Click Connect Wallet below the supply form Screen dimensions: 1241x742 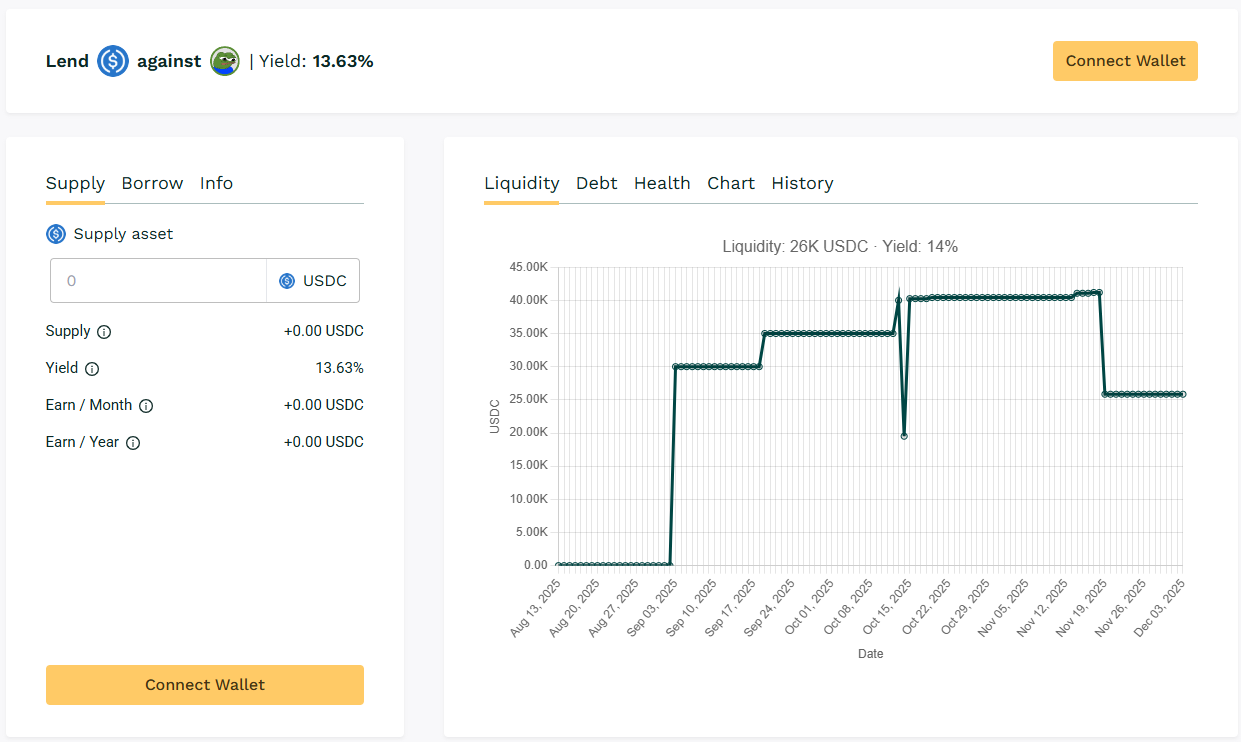click(x=205, y=685)
